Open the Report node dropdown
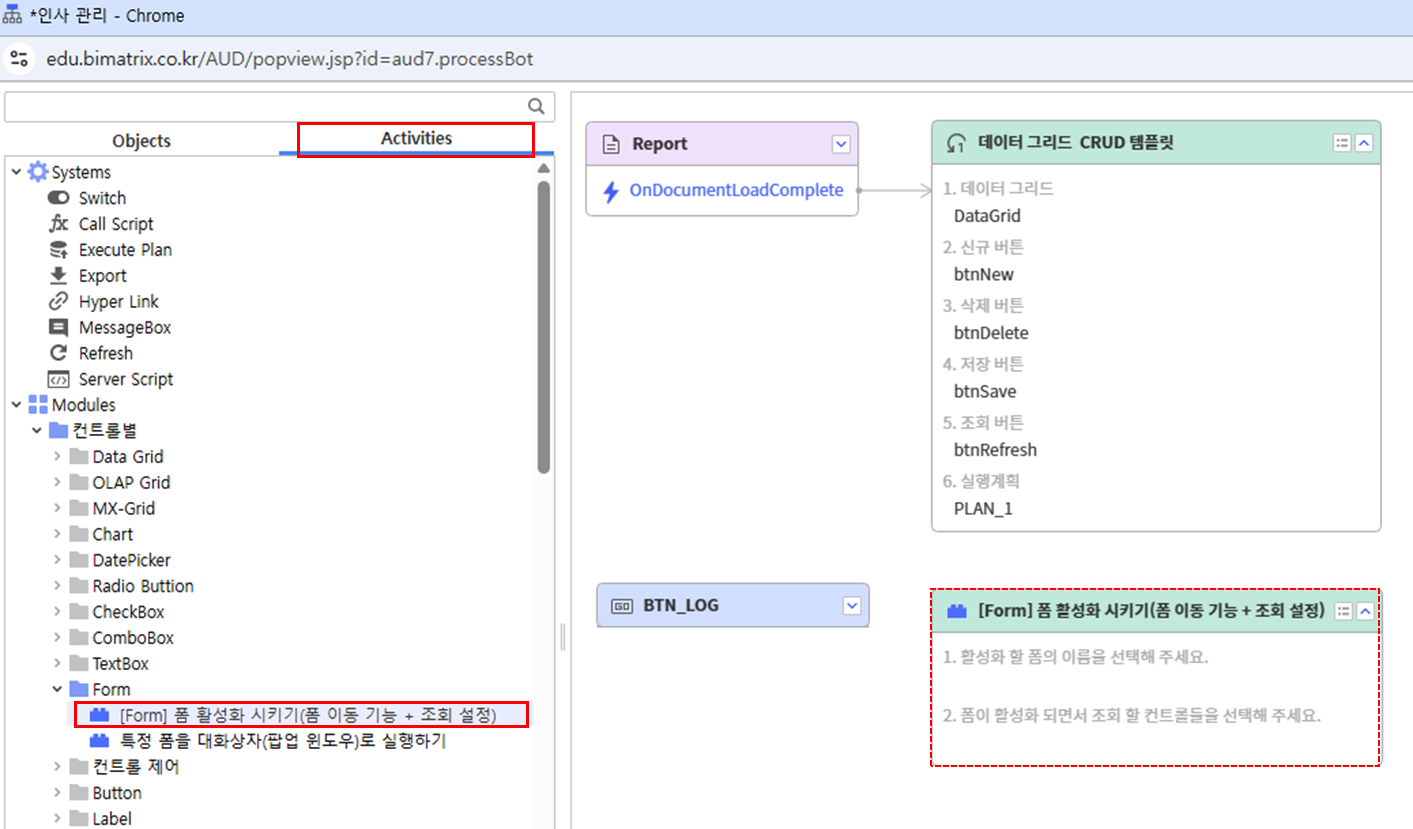The height and width of the screenshot is (829, 1413). pyautogui.click(x=841, y=145)
